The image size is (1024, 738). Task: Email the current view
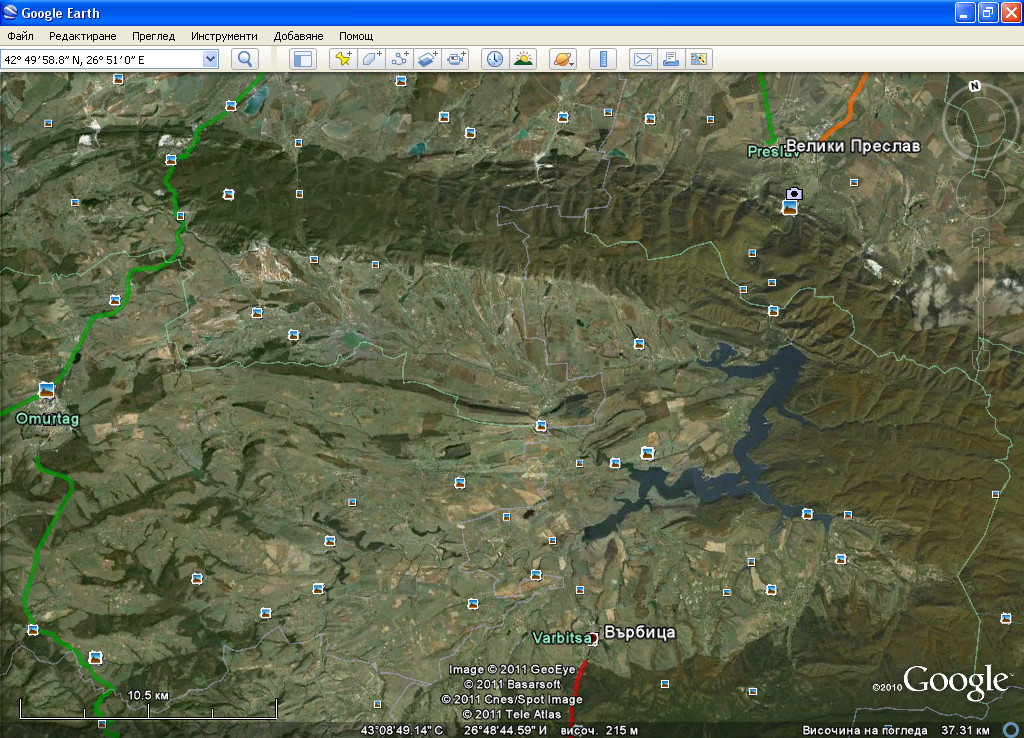[642, 59]
